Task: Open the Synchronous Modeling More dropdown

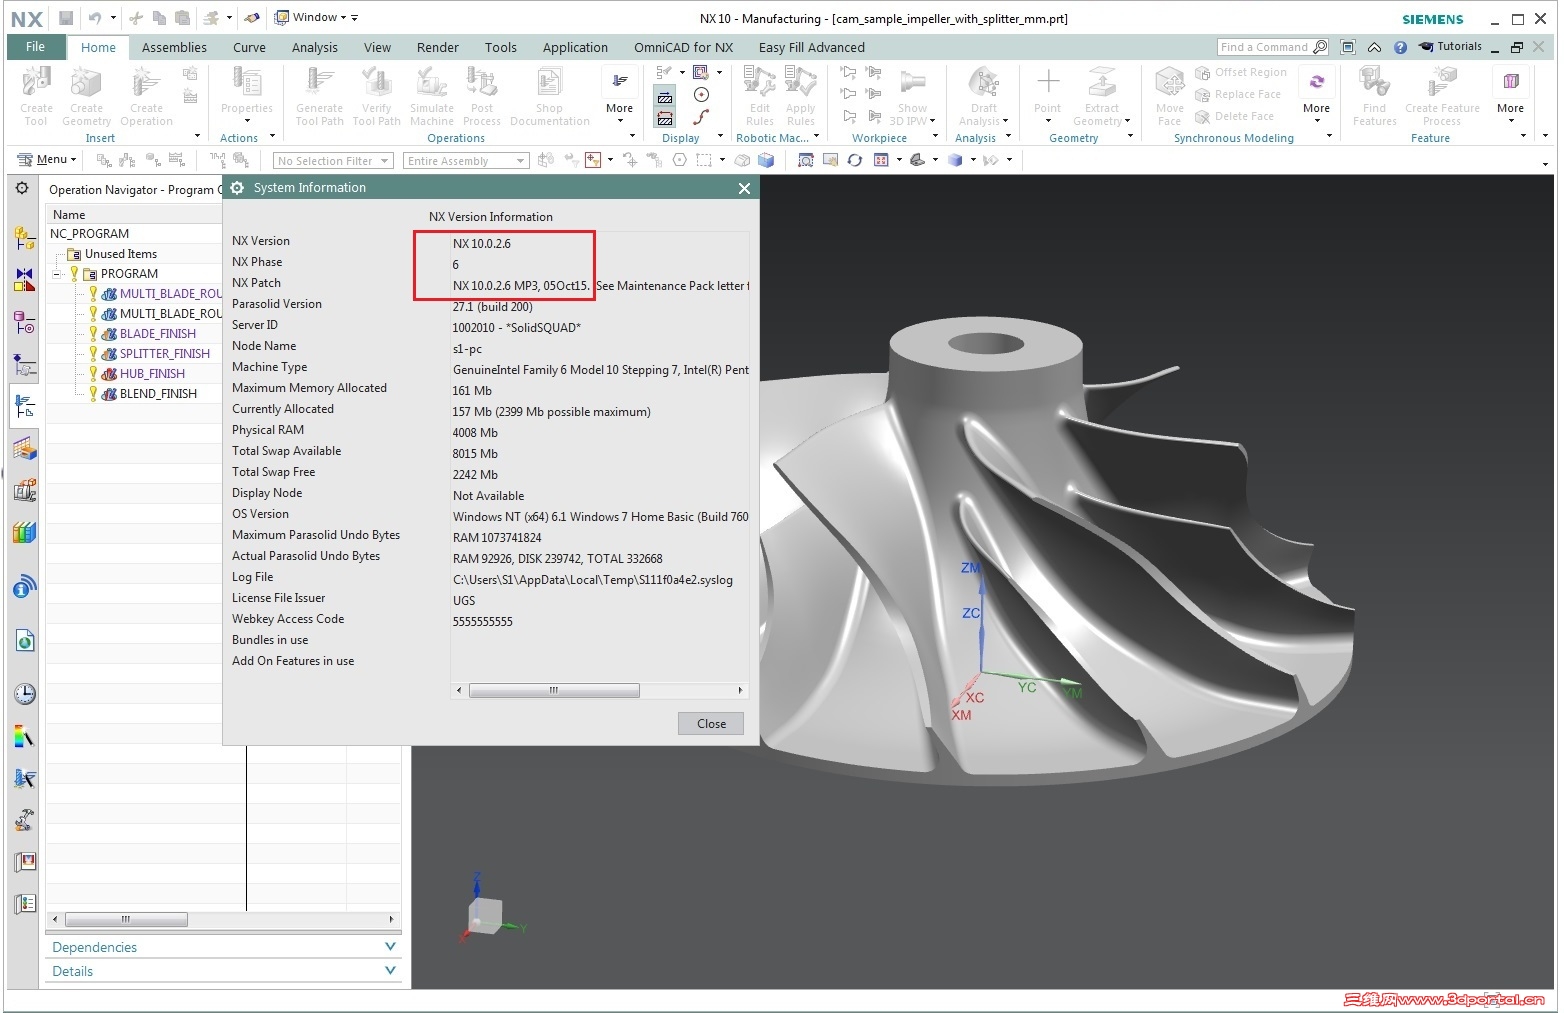Action: tap(1316, 96)
